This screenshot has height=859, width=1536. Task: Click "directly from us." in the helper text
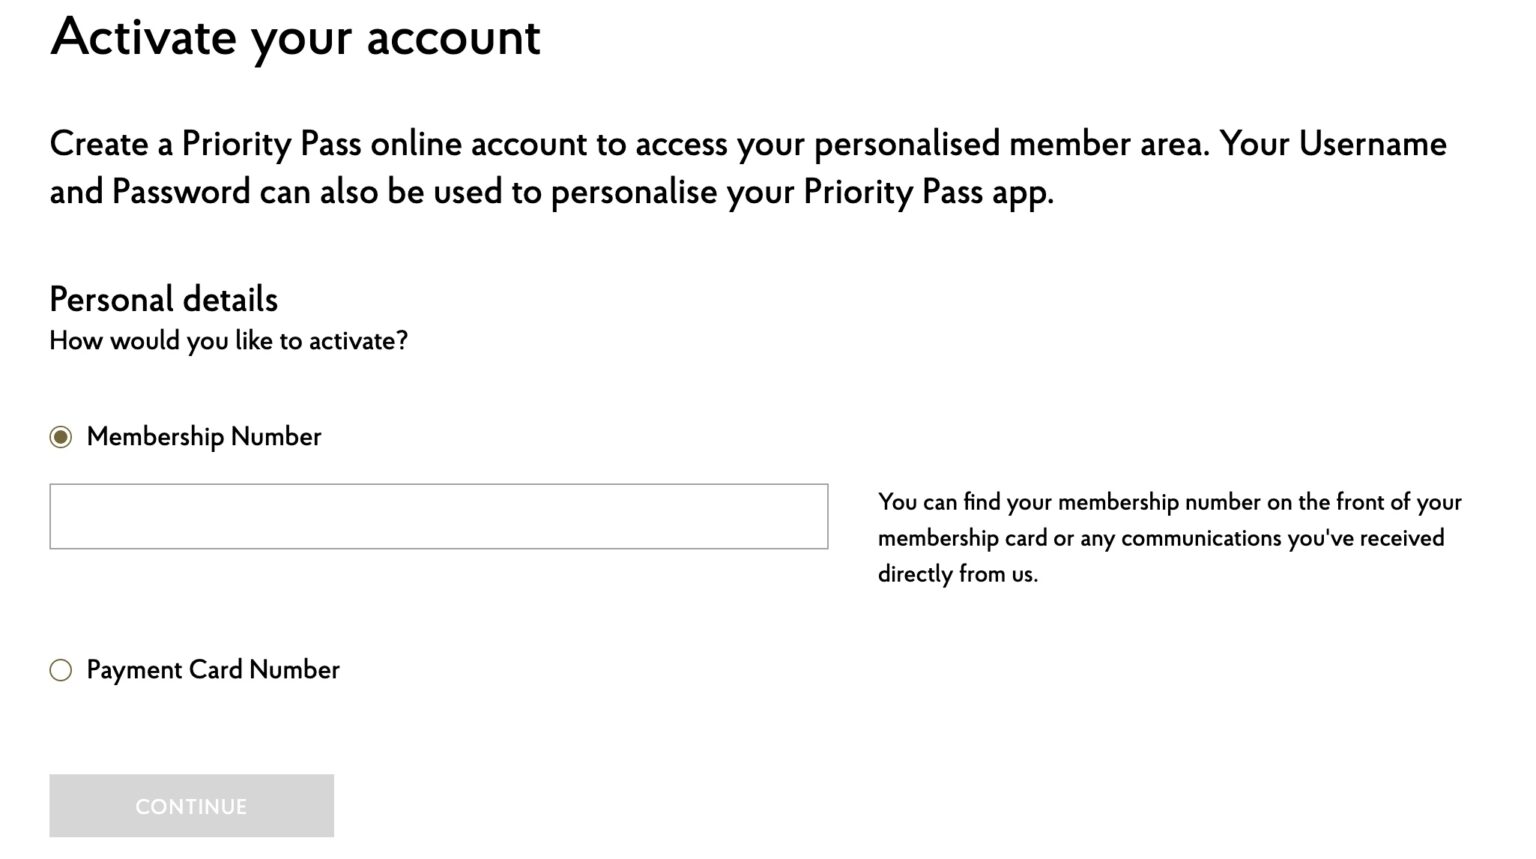(957, 574)
